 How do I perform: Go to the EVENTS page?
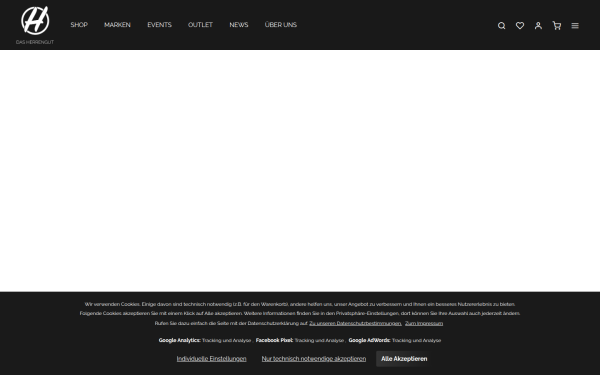159,25
